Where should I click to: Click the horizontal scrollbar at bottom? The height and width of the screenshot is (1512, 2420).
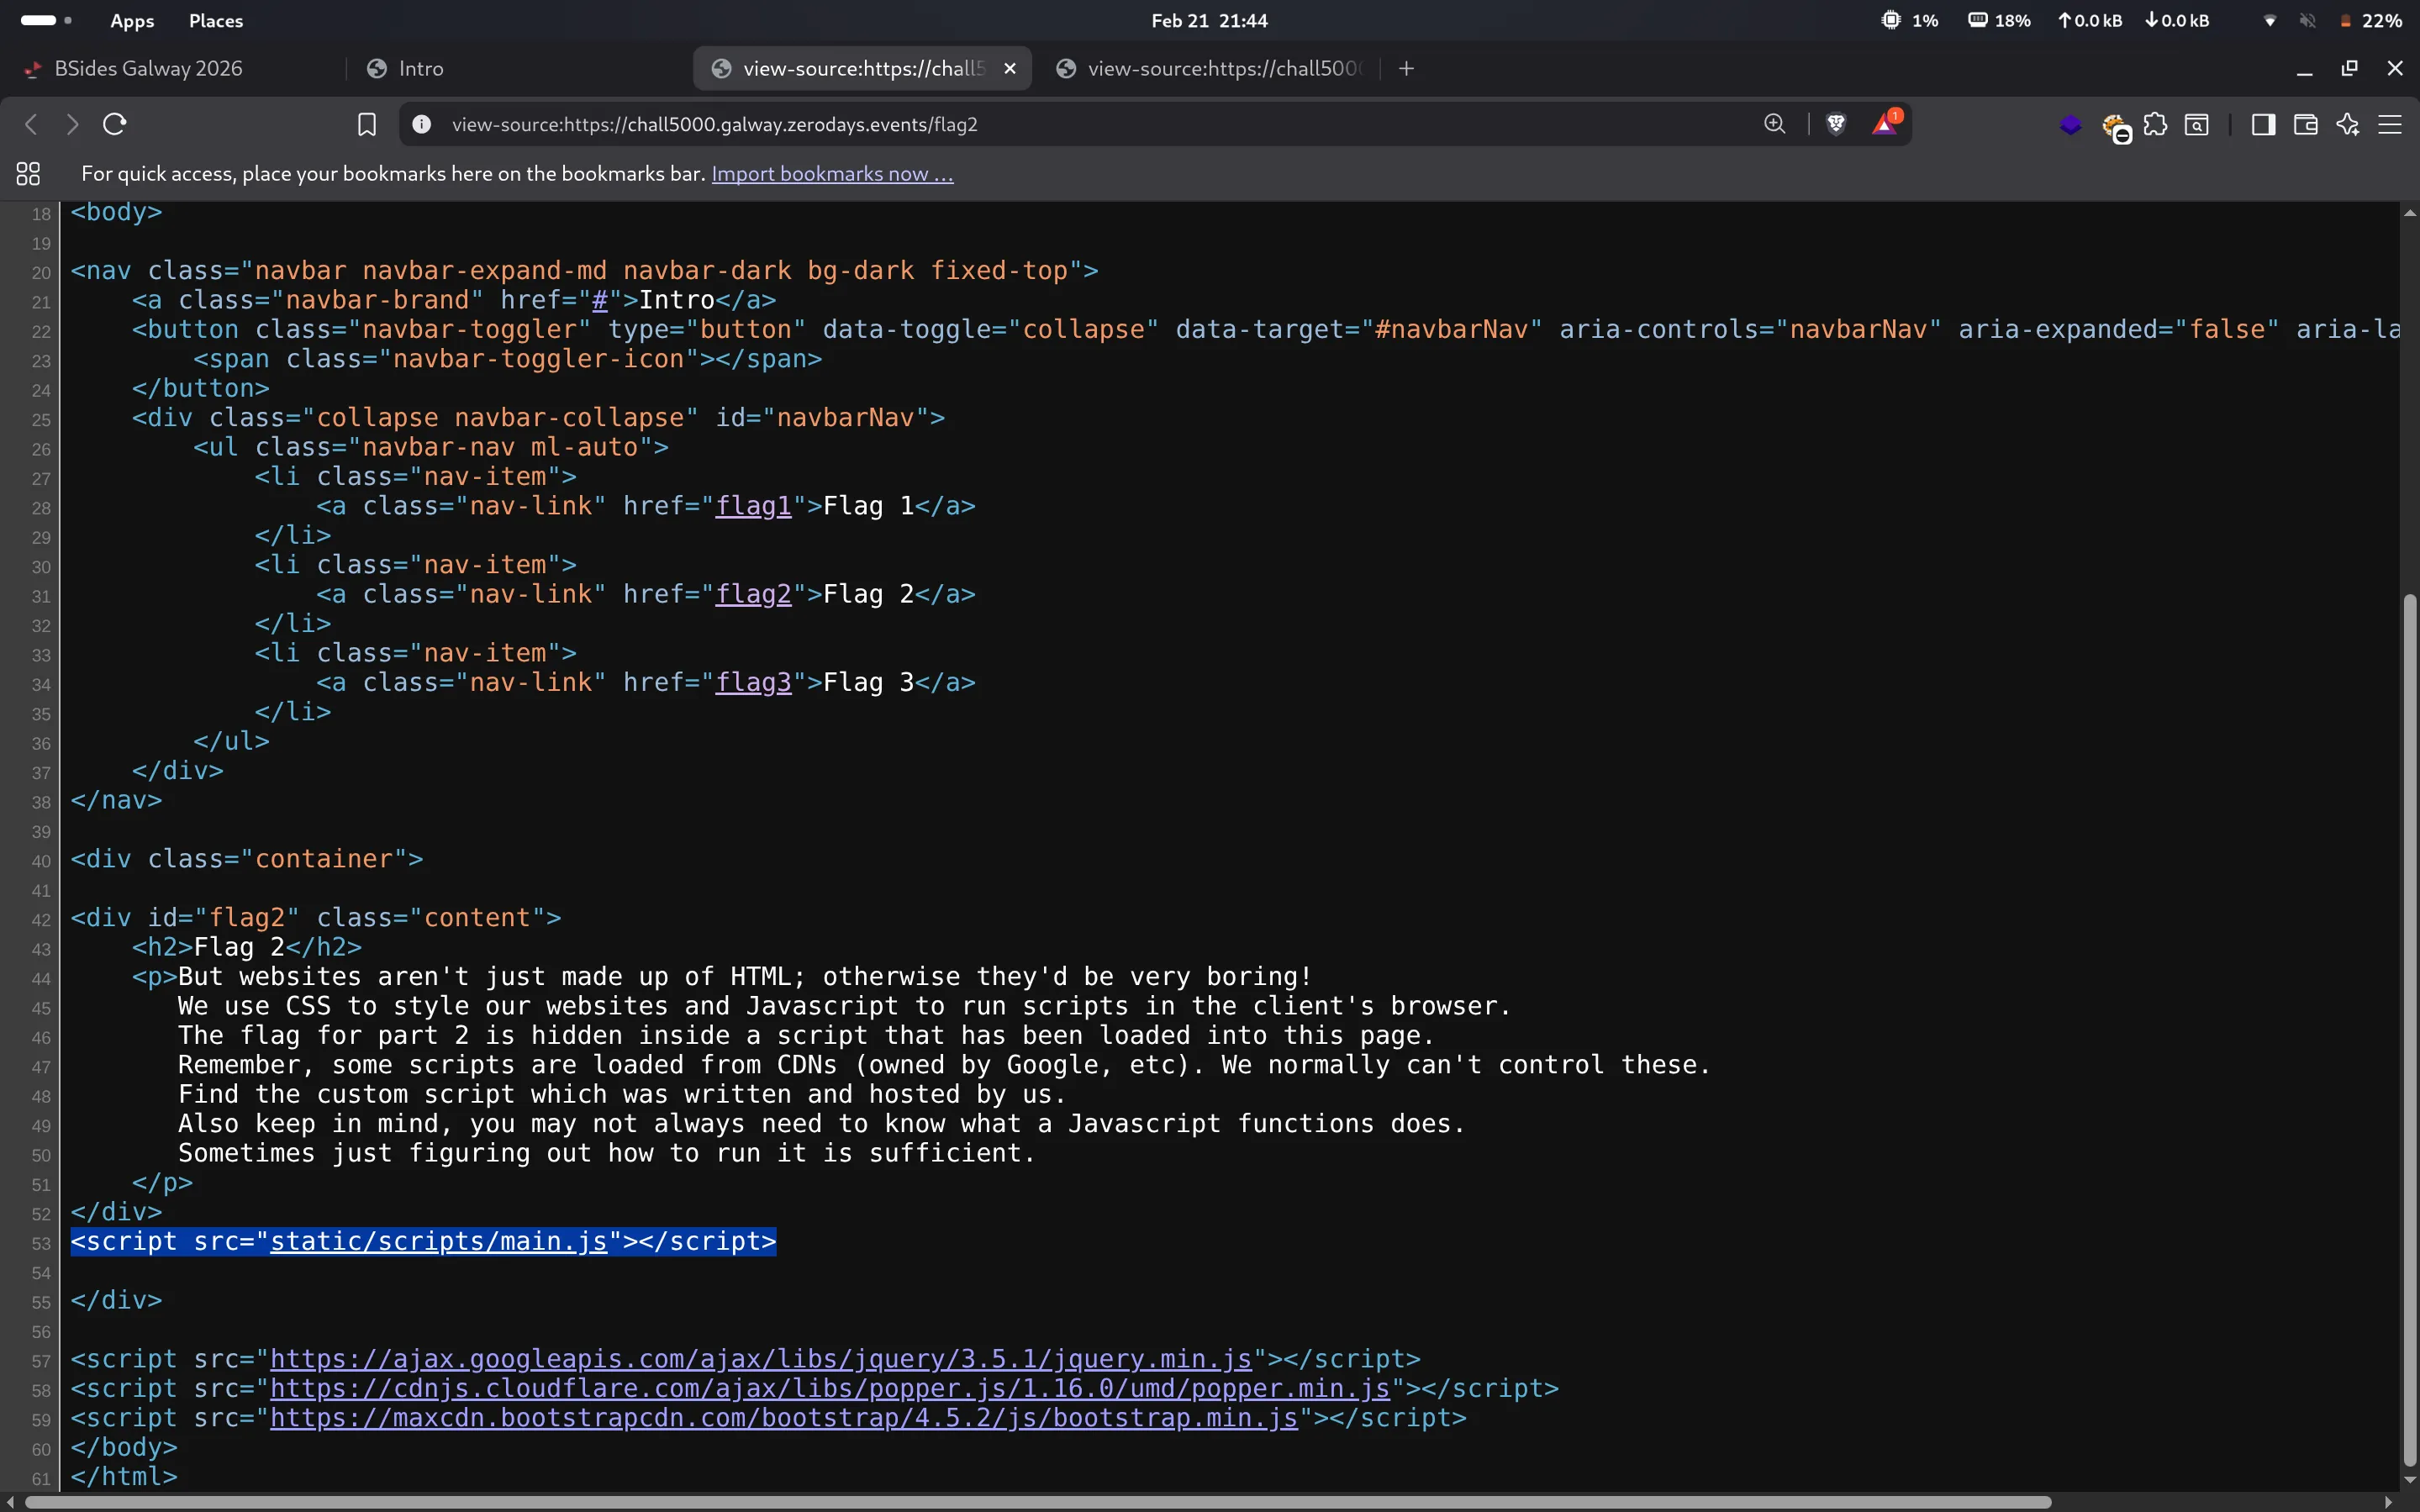point(1036,1502)
